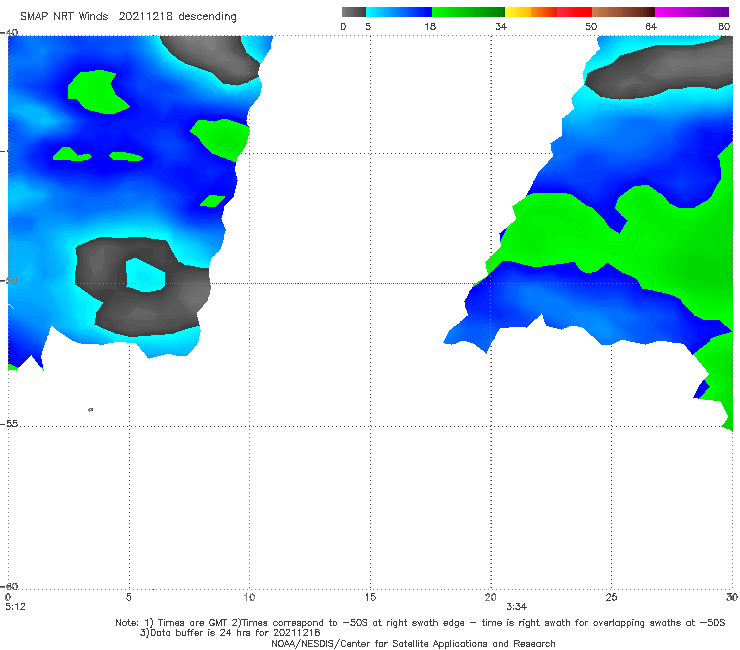
Task: Click the cyan patch inside the gray ring
Action: click(145, 275)
